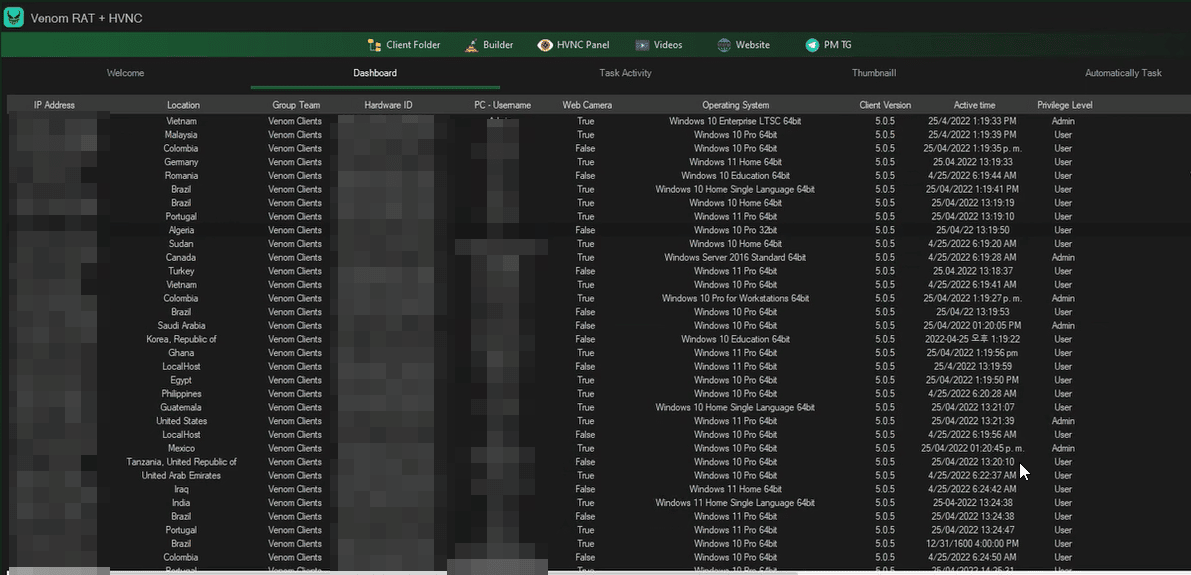Click the Admin privilege cell in Canada row
The width and height of the screenshot is (1191, 575).
(1063, 257)
